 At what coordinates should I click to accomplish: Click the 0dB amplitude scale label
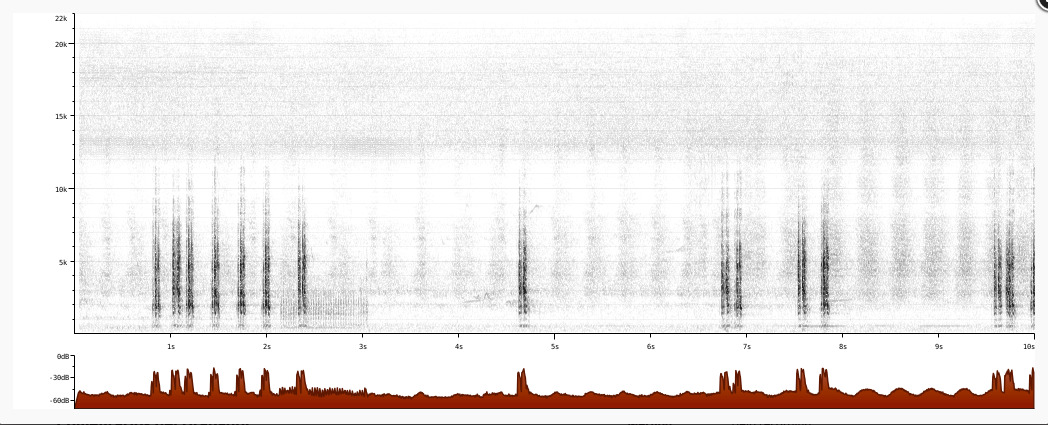61,358
